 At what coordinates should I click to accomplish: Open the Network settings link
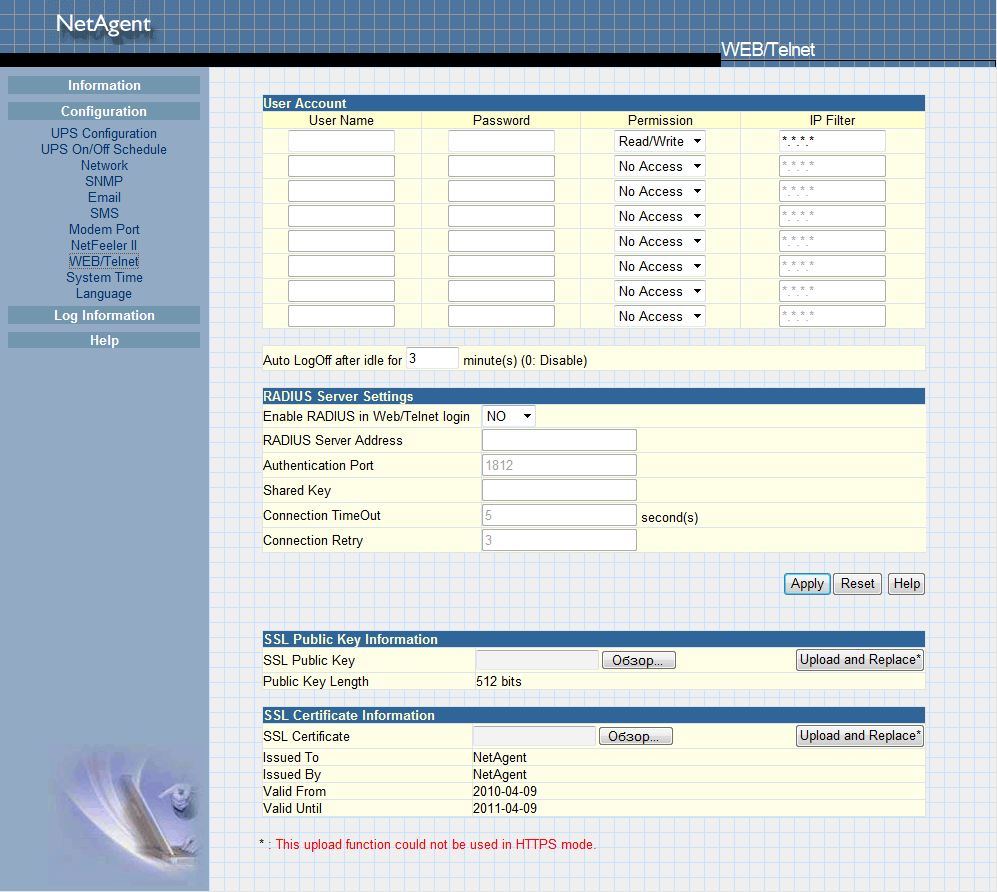pyautogui.click(x=104, y=165)
